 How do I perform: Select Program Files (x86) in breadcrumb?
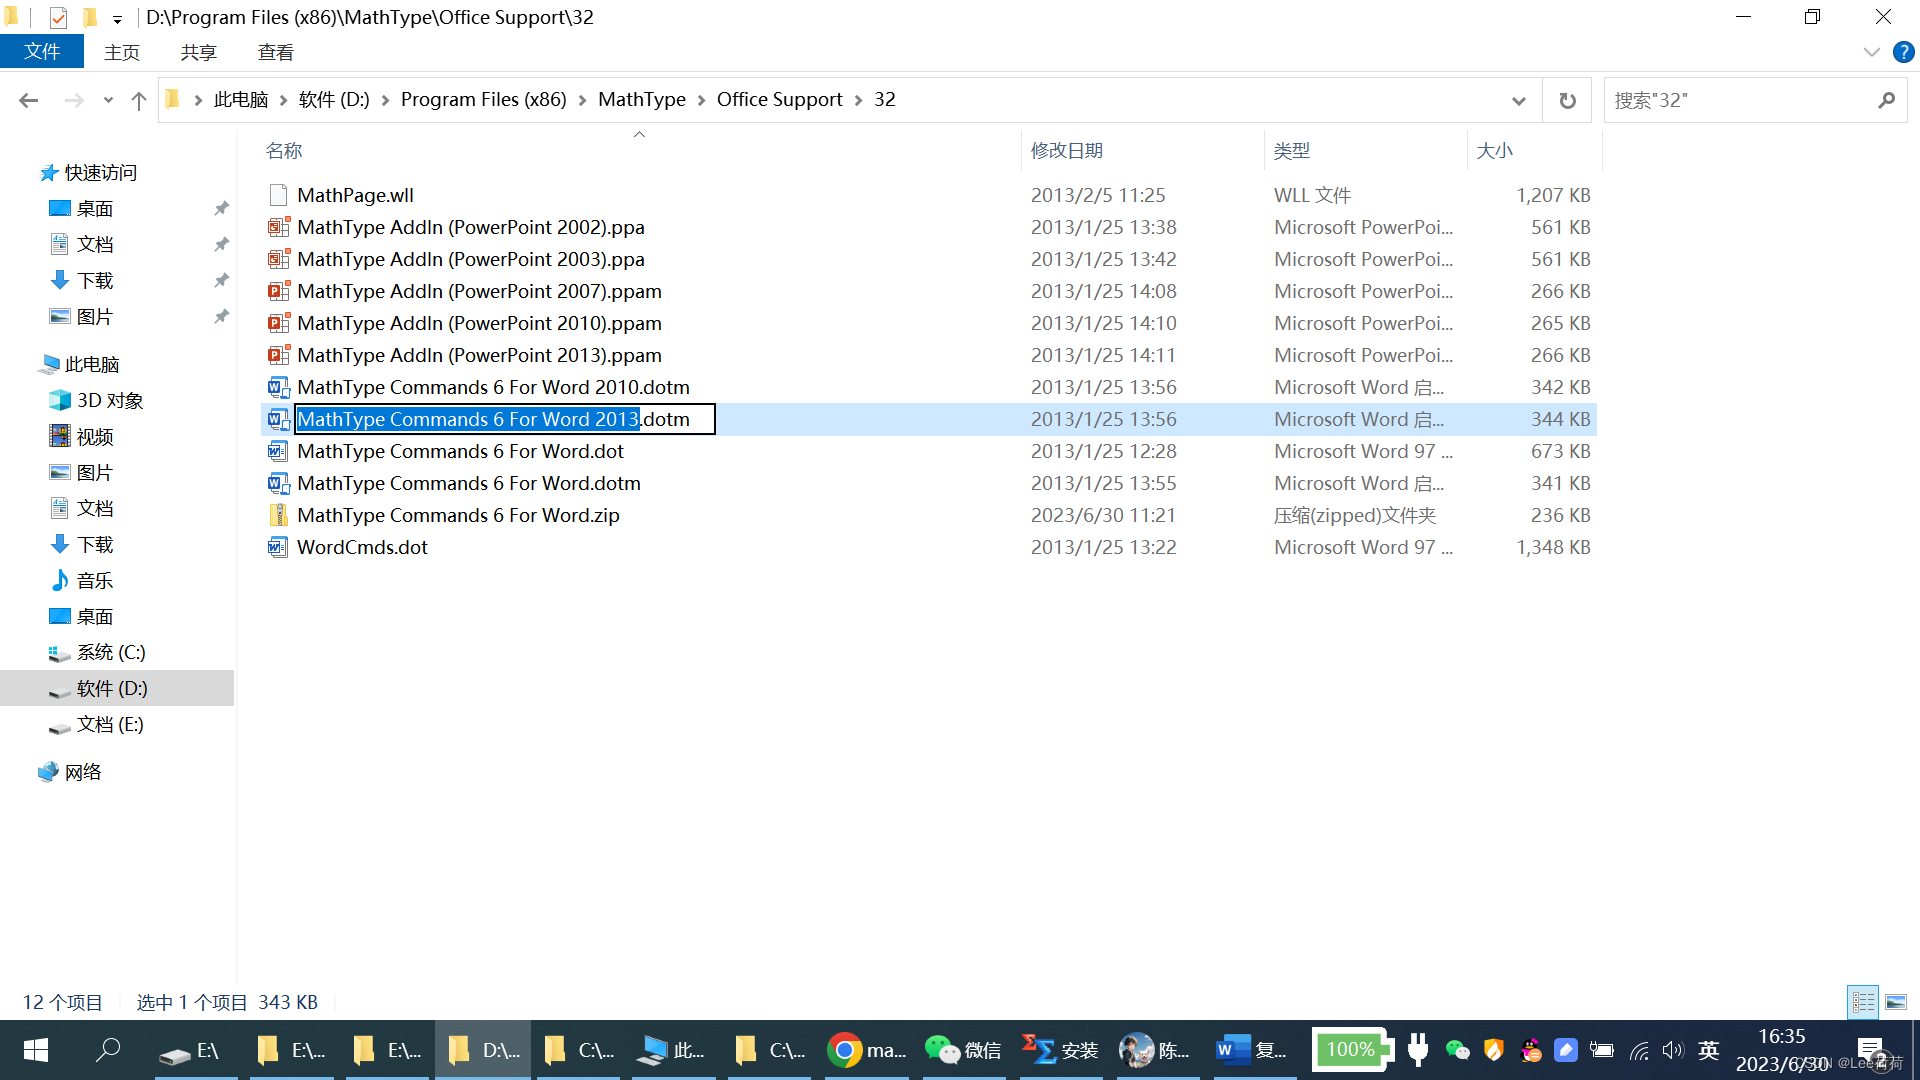click(483, 99)
